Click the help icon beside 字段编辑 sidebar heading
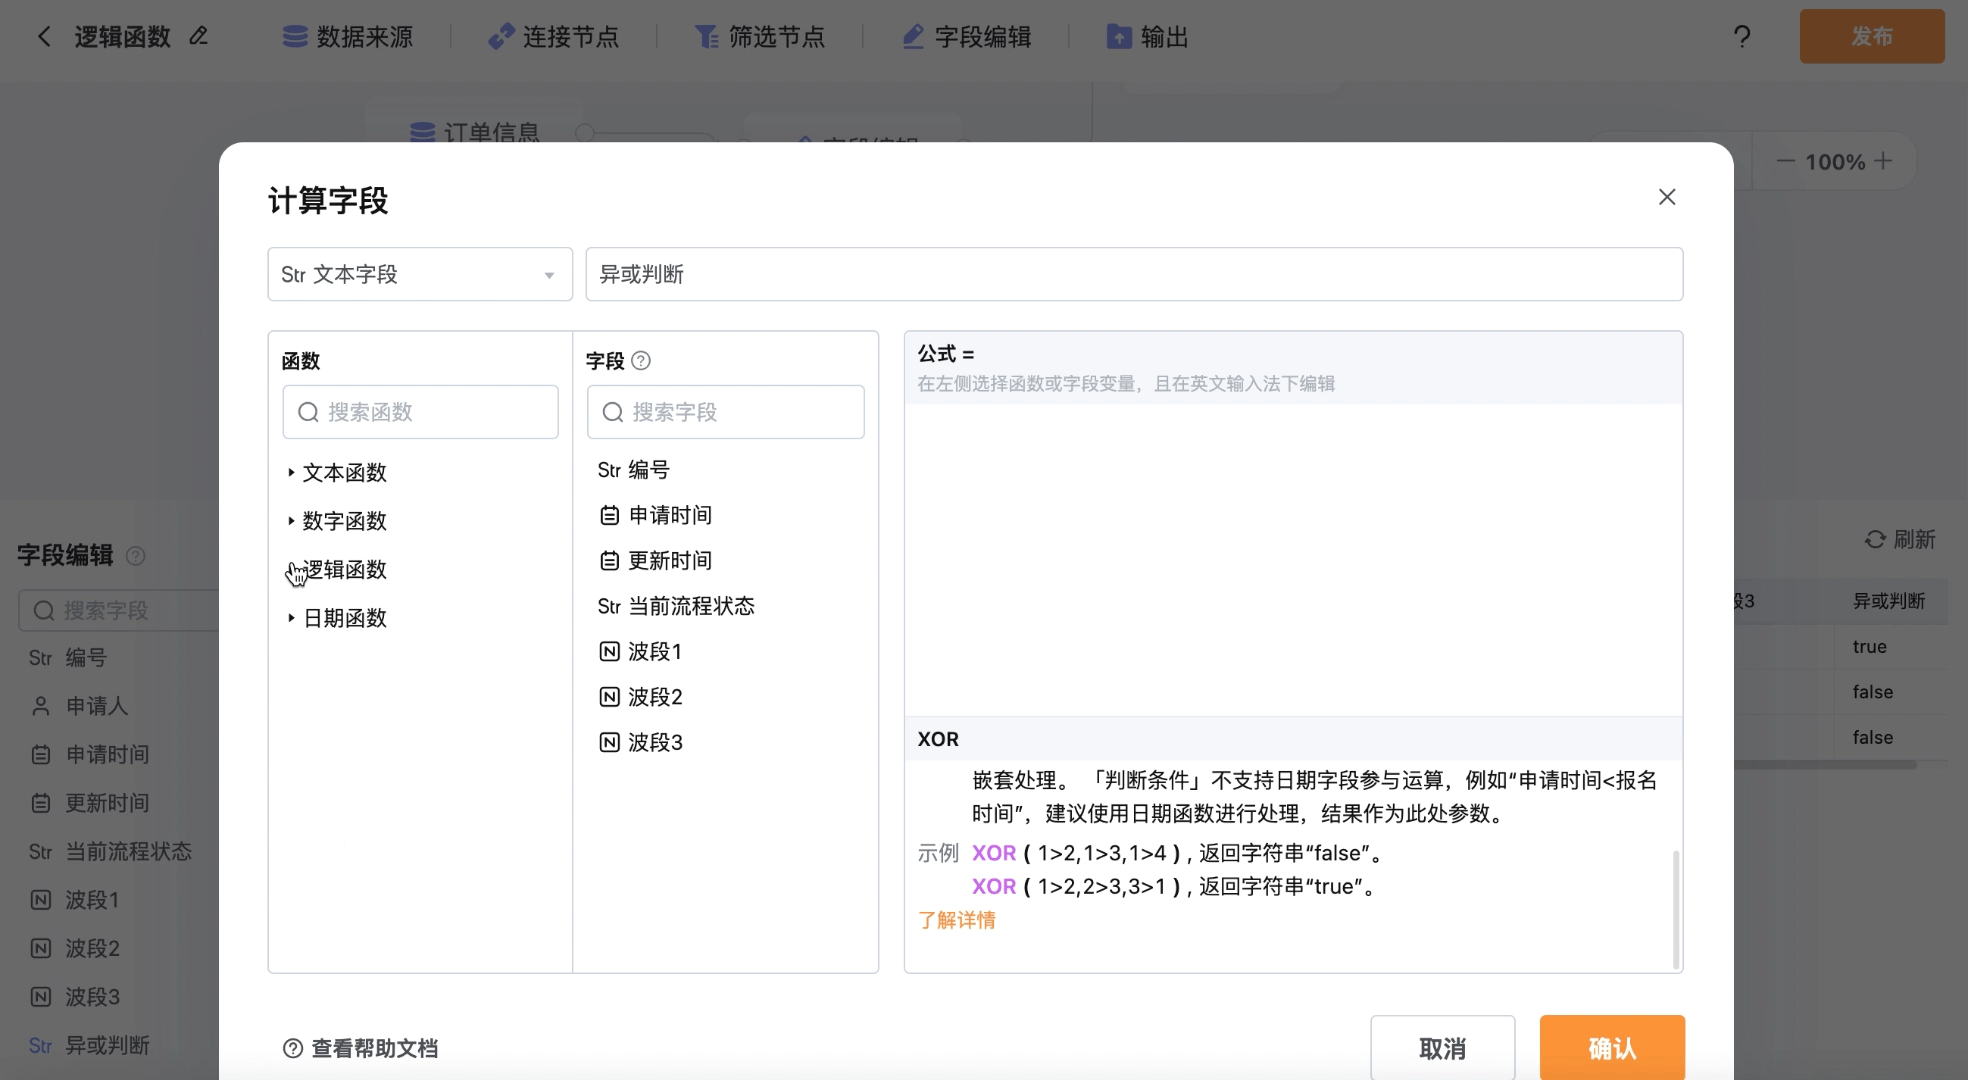The image size is (1968, 1080). pyautogui.click(x=136, y=556)
